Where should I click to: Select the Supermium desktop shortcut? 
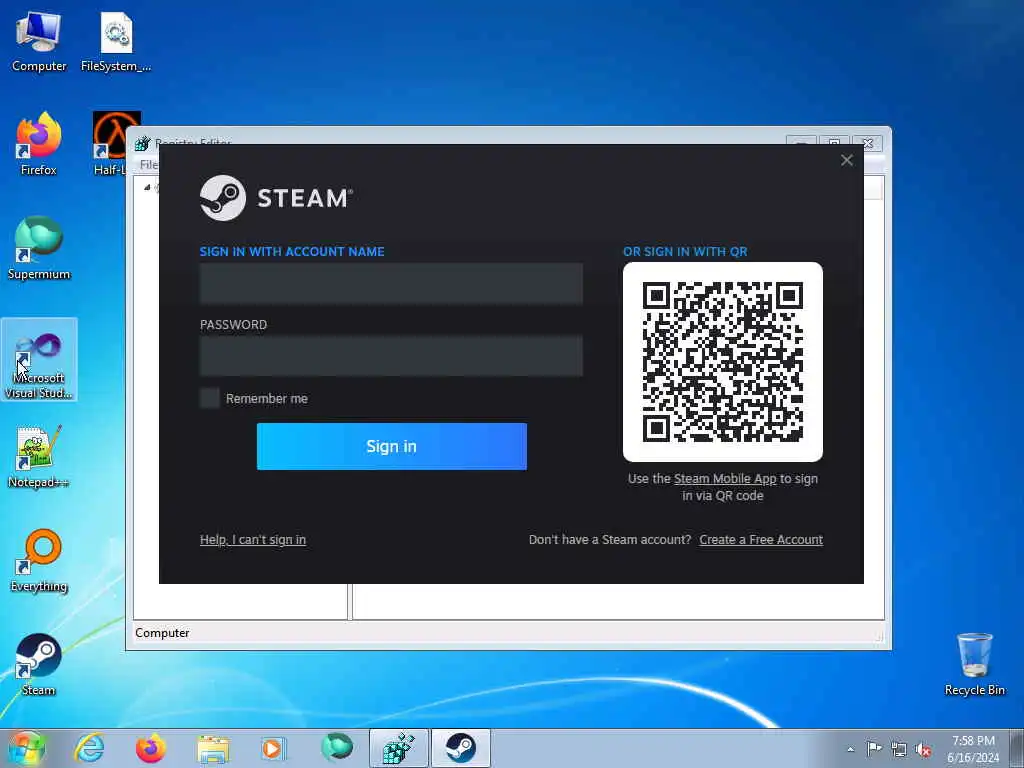tap(39, 248)
